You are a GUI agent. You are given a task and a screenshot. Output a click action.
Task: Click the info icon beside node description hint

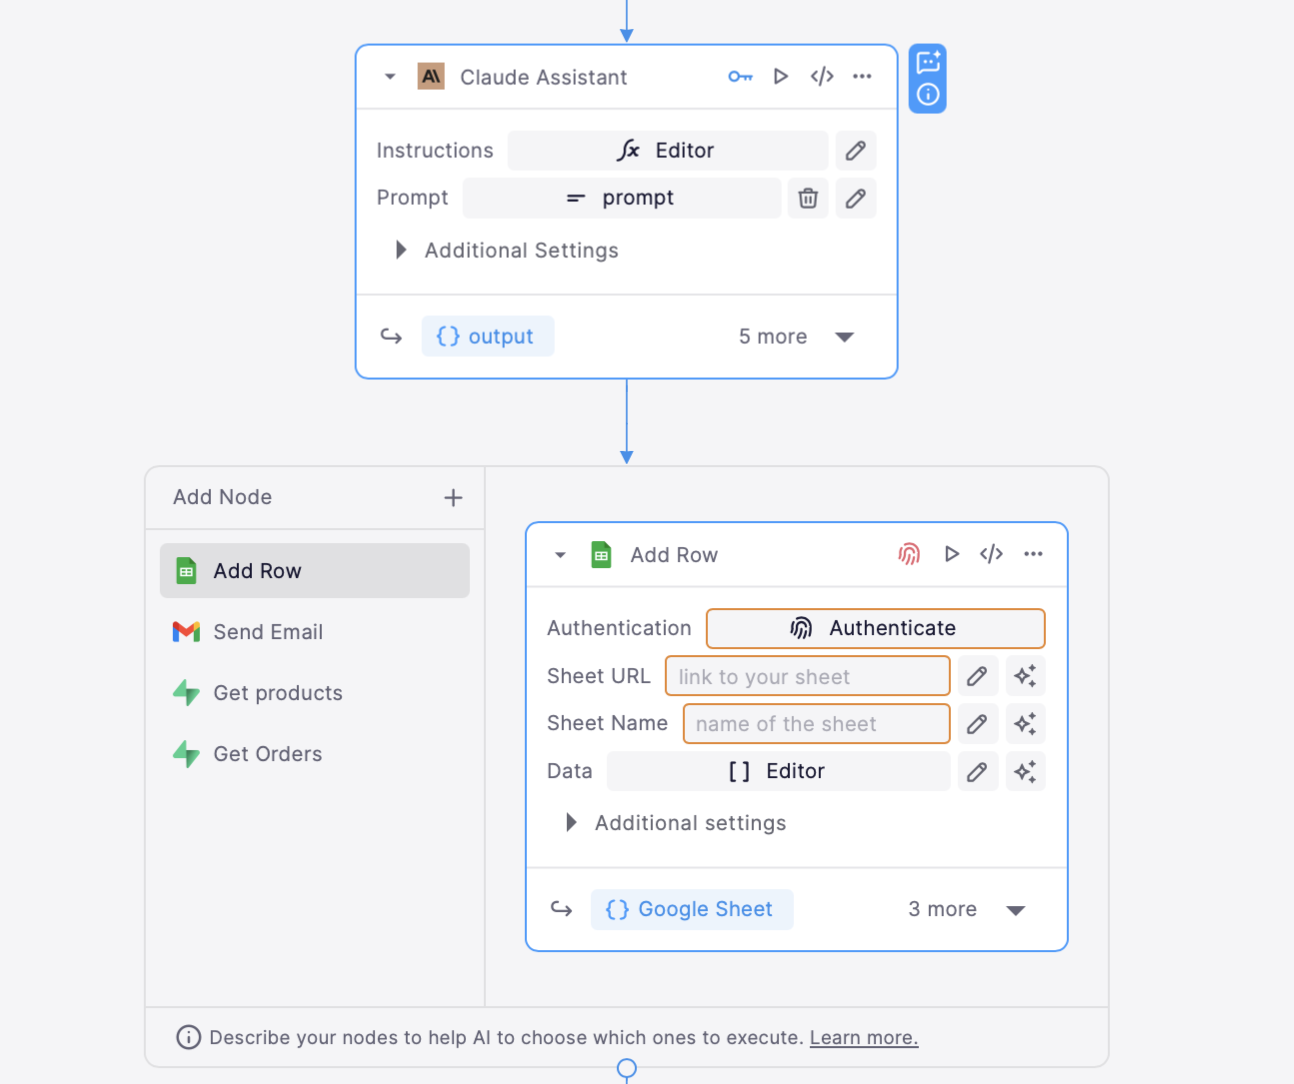pyautogui.click(x=188, y=1037)
